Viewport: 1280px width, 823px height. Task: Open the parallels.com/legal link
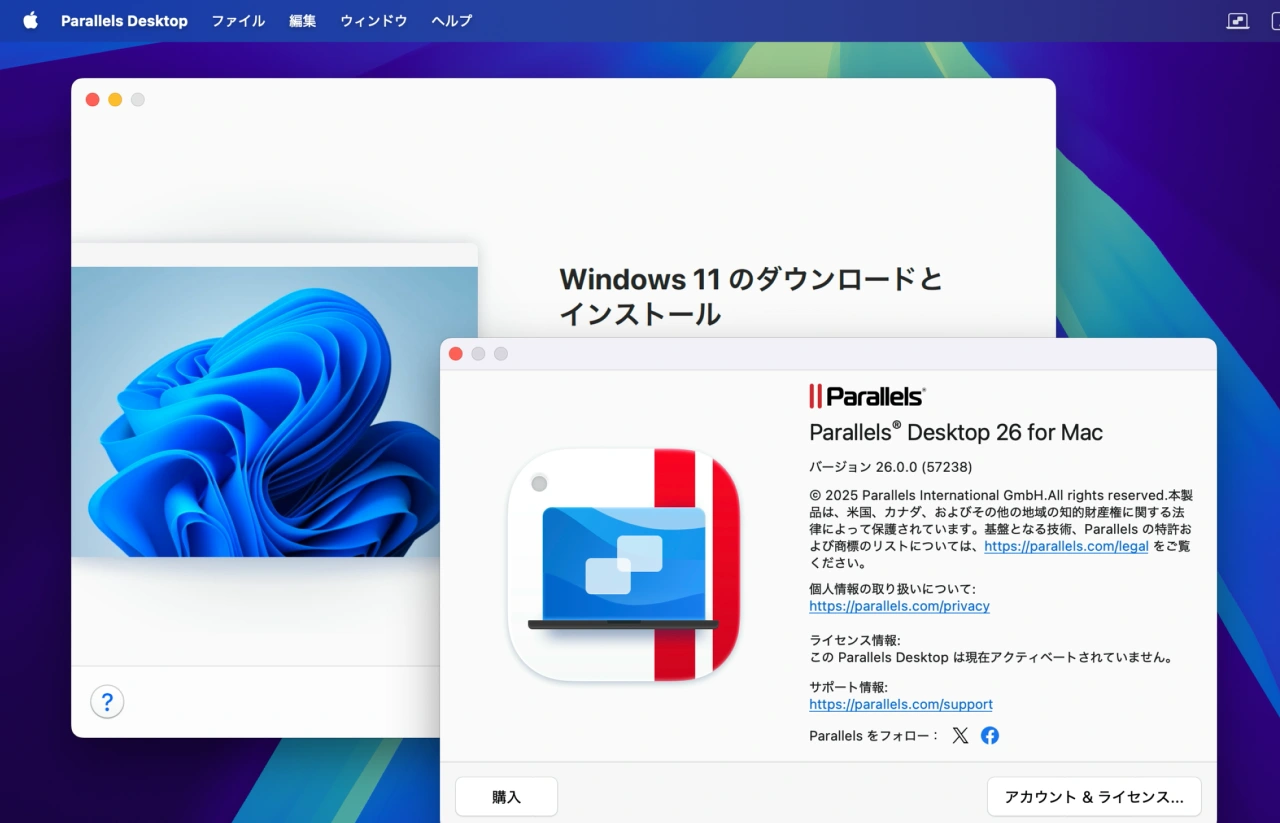1066,546
